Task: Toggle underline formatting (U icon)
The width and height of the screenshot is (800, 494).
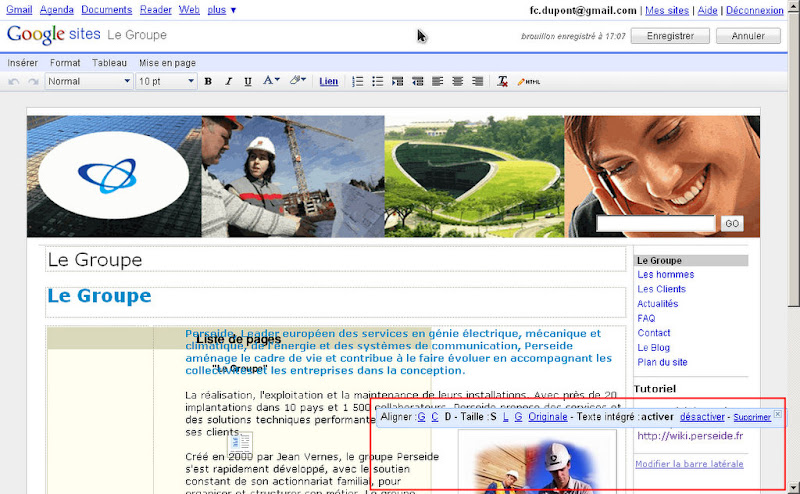Action: [248, 82]
